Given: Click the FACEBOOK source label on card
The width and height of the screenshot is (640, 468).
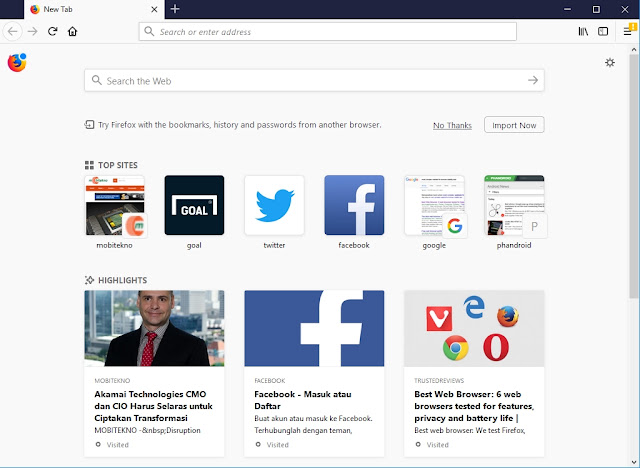Looking at the screenshot, I should point(269,381).
